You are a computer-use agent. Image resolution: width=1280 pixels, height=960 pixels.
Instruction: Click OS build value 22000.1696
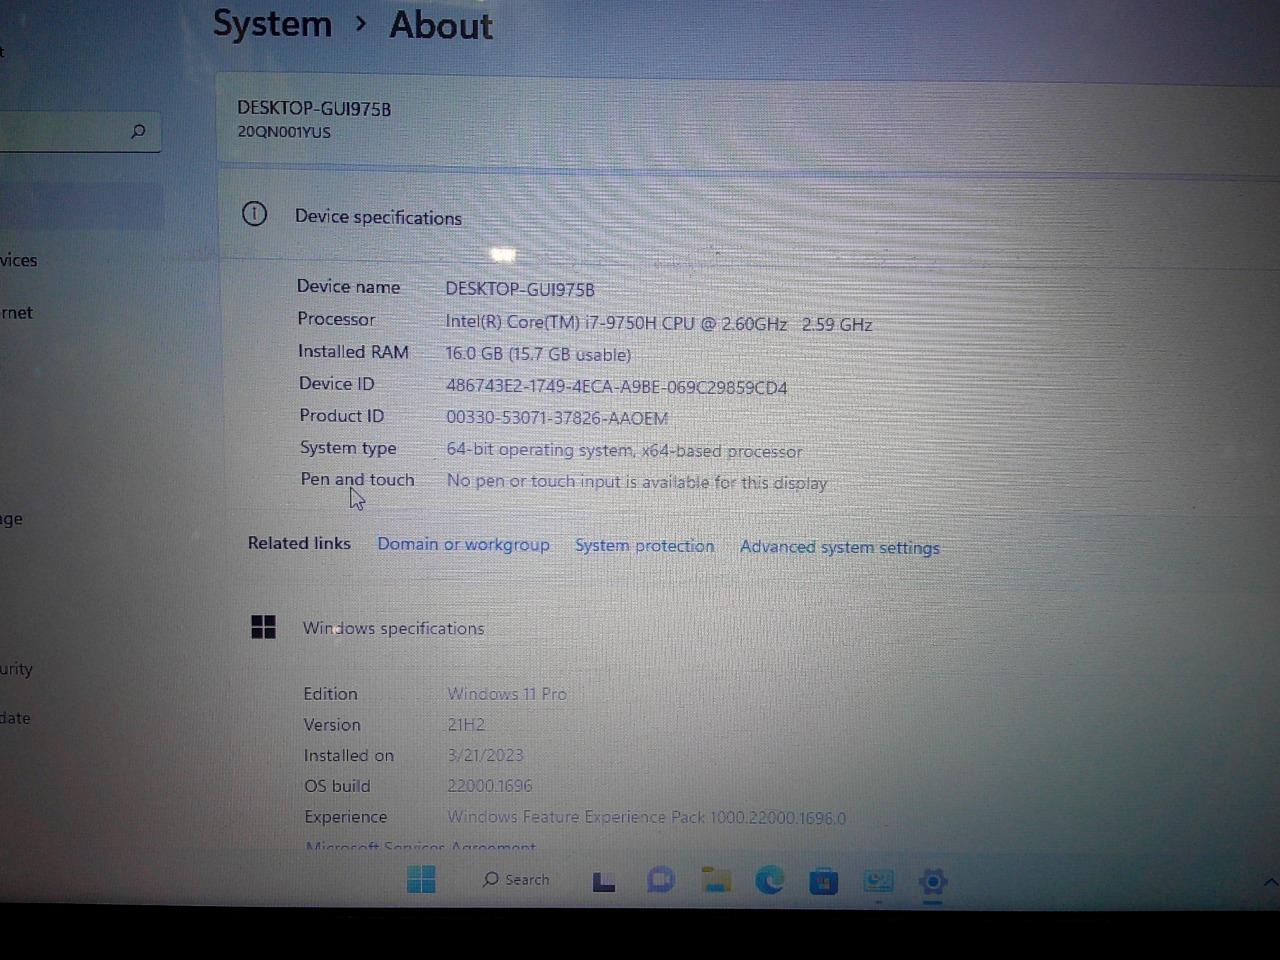click(489, 786)
